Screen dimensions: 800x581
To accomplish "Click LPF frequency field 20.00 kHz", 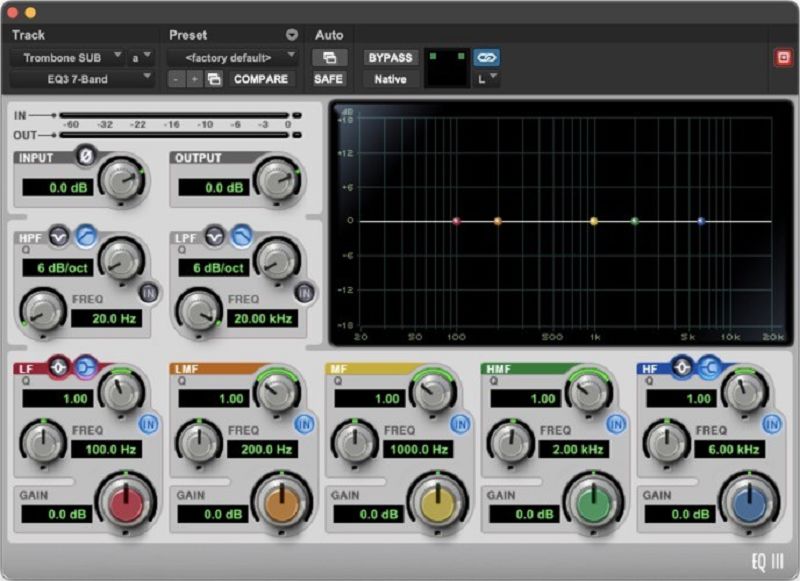I will 262,319.
